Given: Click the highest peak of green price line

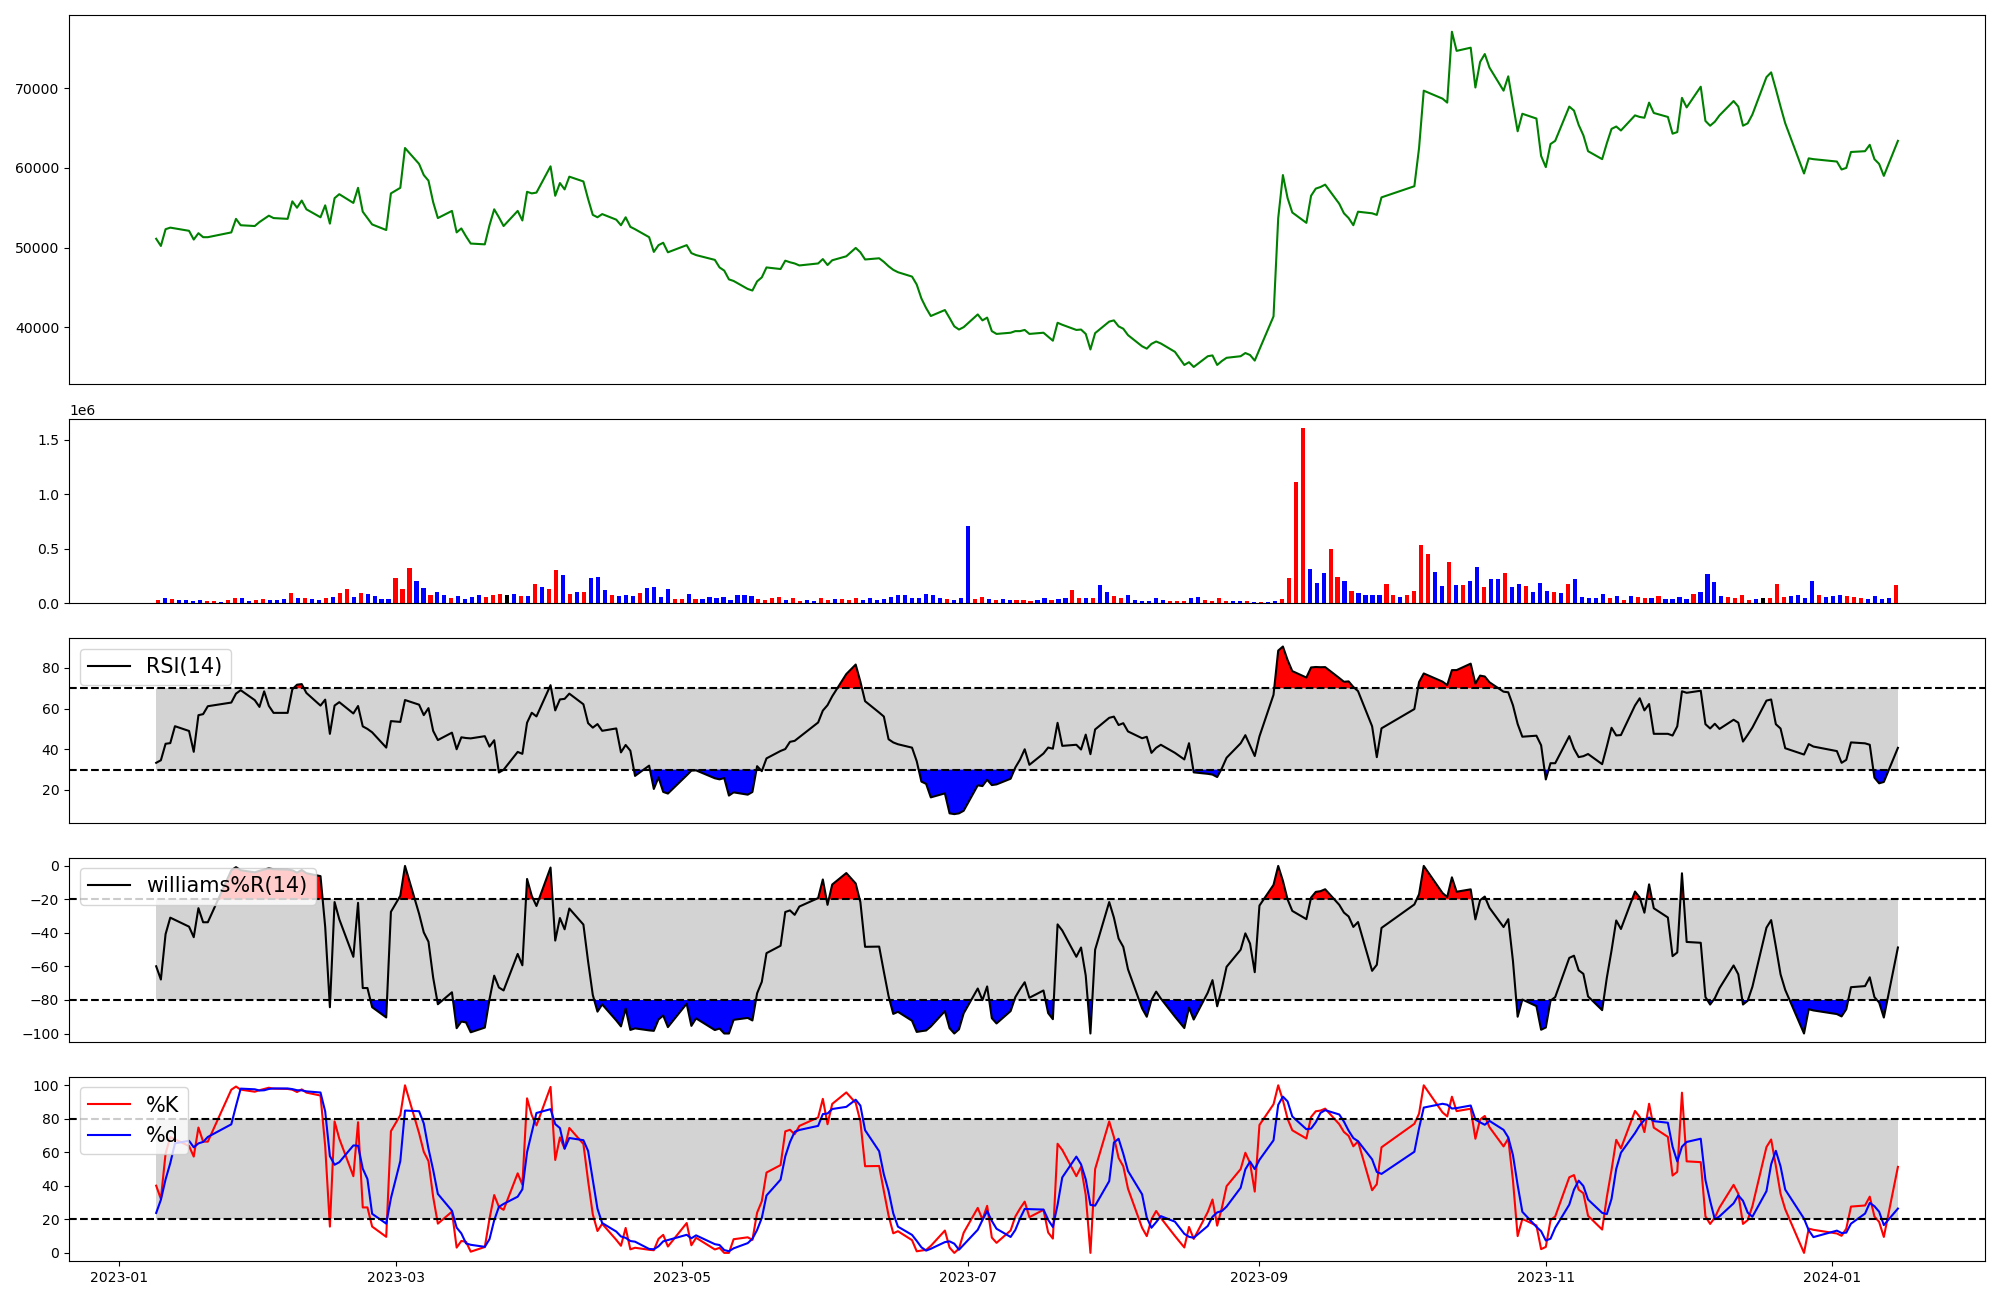Looking at the screenshot, I should pyautogui.click(x=1452, y=33).
